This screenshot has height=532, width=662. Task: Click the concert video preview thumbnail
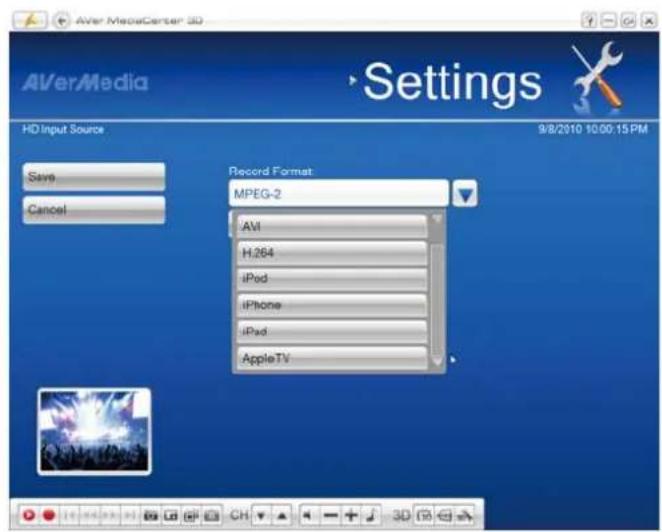coord(94,432)
